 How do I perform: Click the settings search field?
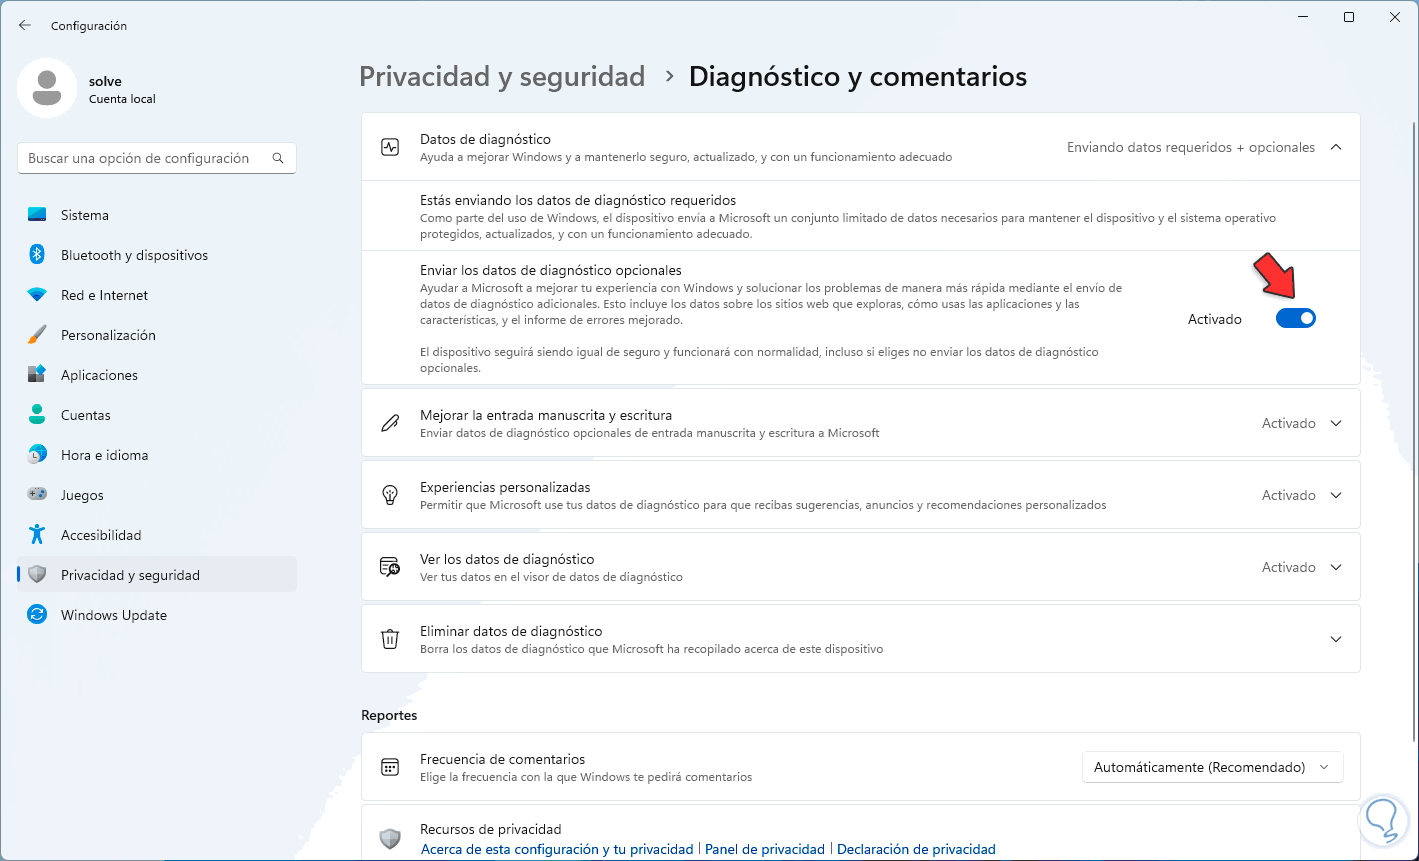(x=145, y=158)
